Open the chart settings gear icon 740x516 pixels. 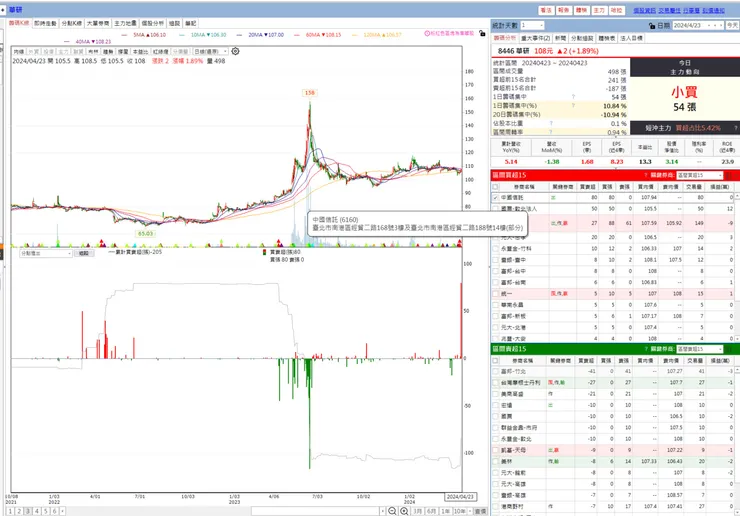[235, 51]
